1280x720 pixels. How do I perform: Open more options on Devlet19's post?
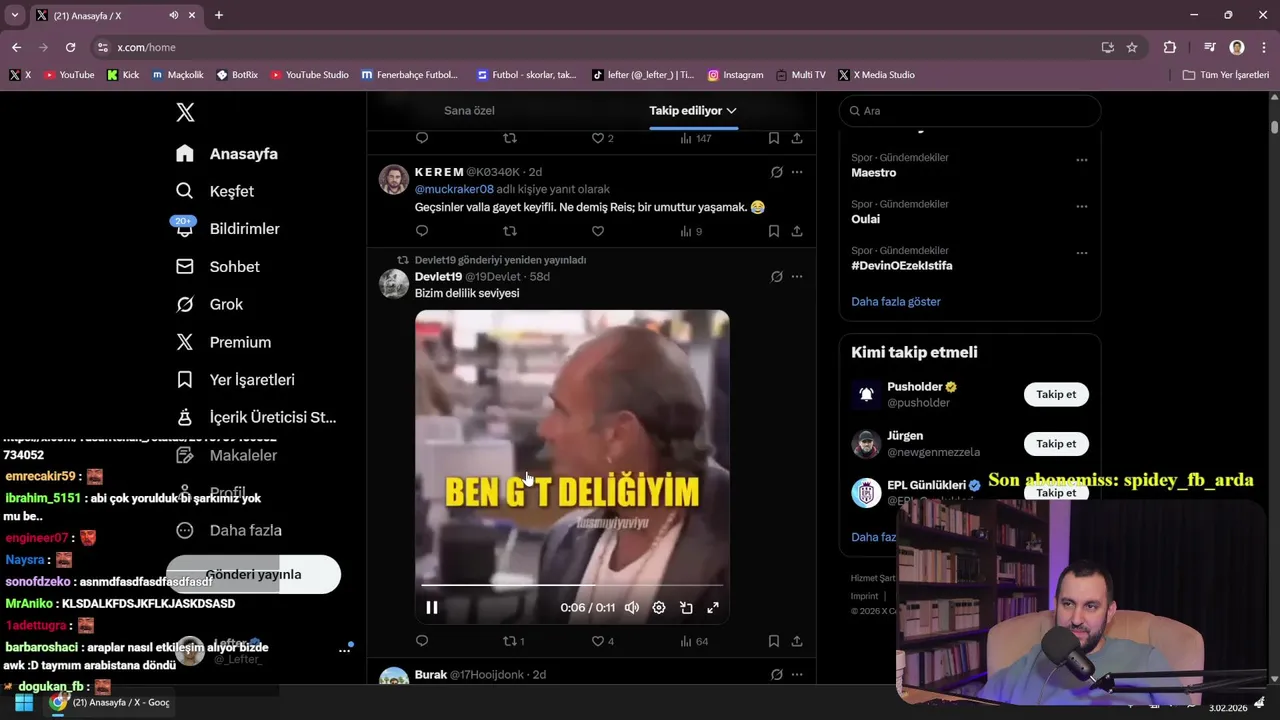click(x=797, y=277)
